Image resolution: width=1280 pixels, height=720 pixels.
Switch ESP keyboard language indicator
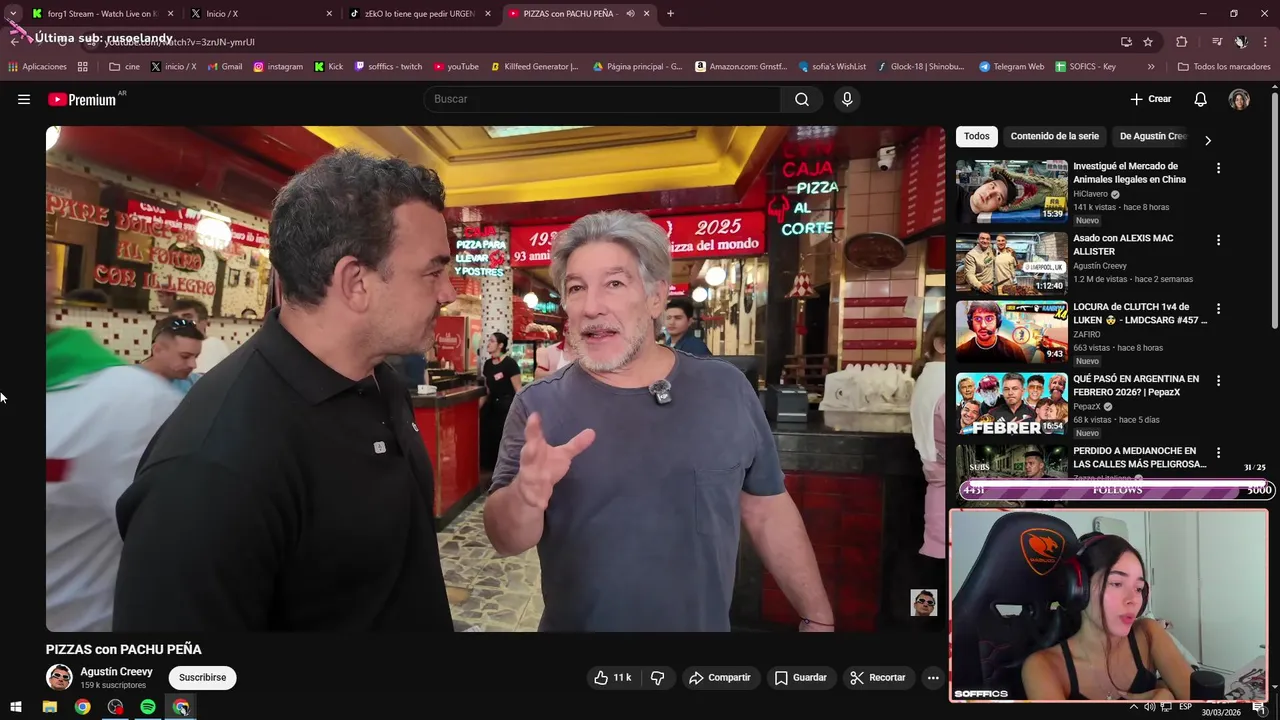[x=1185, y=707]
